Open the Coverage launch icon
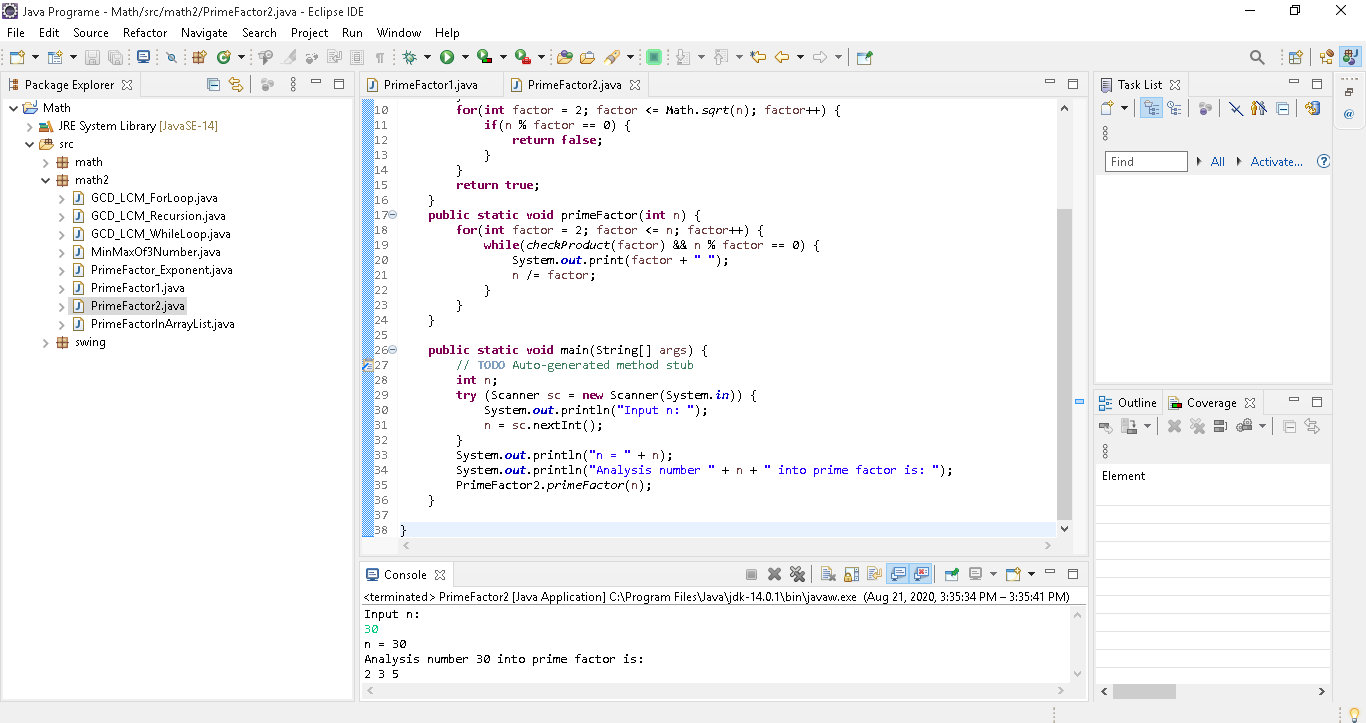 point(486,57)
